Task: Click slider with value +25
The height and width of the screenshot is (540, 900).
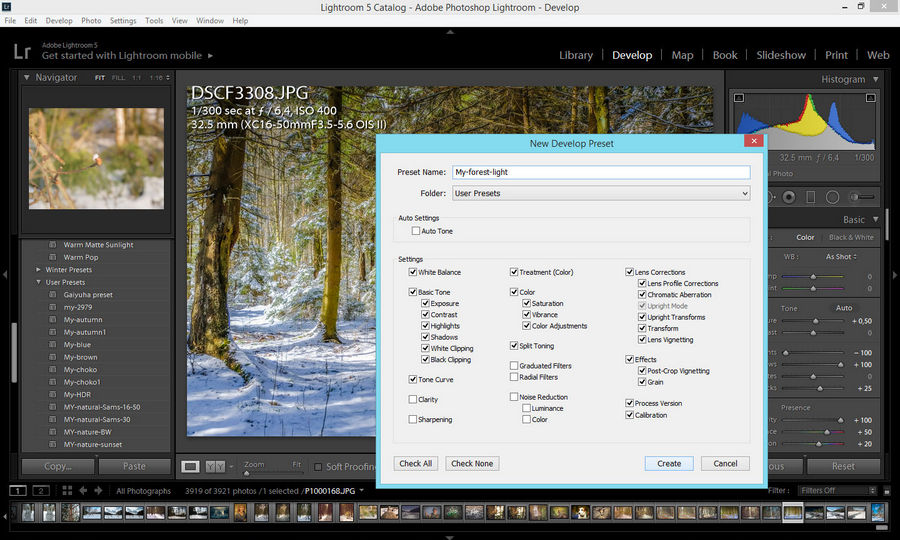Action: (x=814, y=389)
